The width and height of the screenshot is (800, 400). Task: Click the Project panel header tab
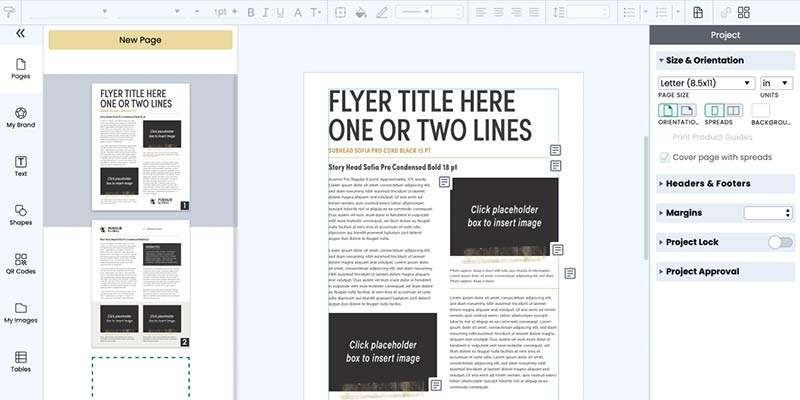pyautogui.click(x=724, y=35)
